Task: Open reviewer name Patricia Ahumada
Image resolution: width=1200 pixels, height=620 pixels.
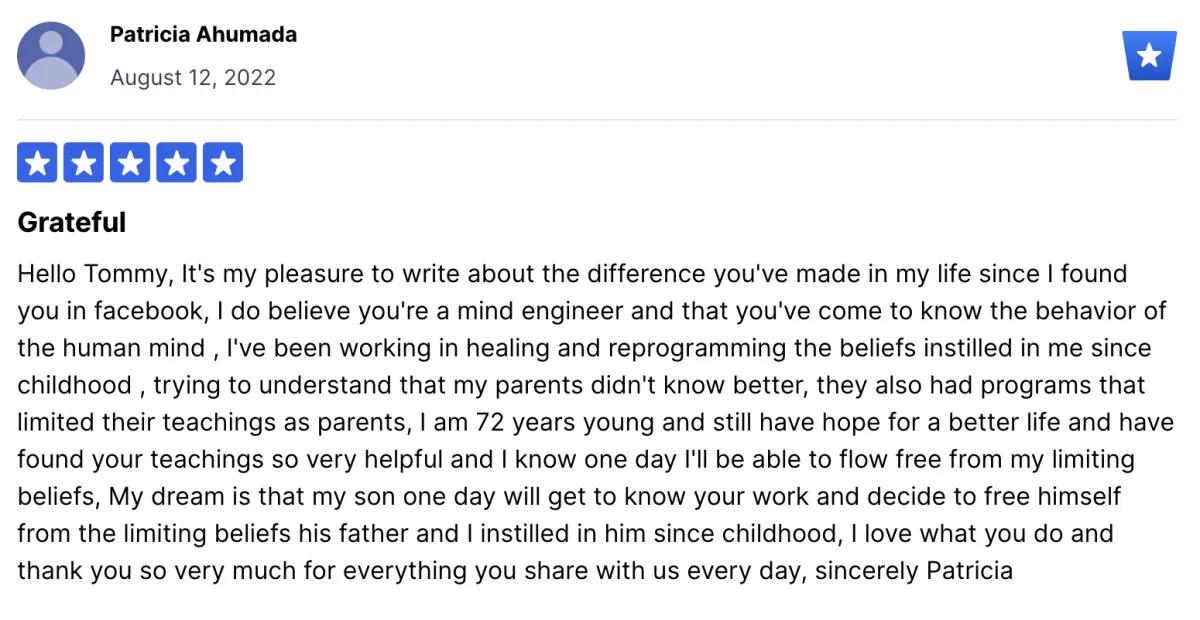Action: [x=203, y=34]
